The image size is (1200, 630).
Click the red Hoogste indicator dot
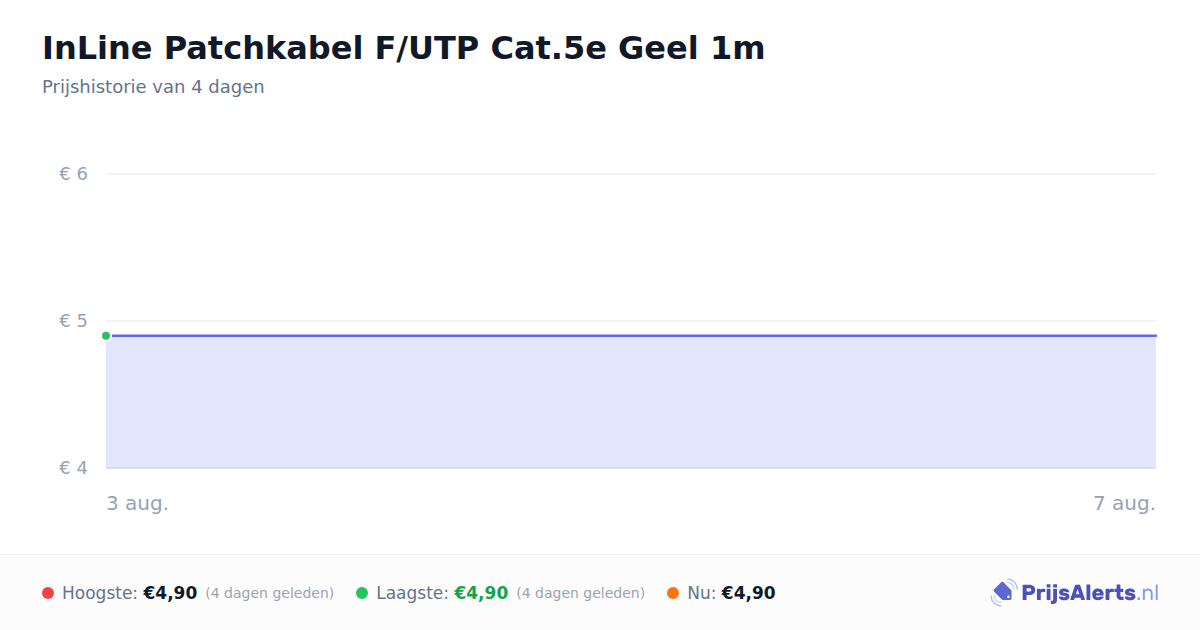[48, 593]
